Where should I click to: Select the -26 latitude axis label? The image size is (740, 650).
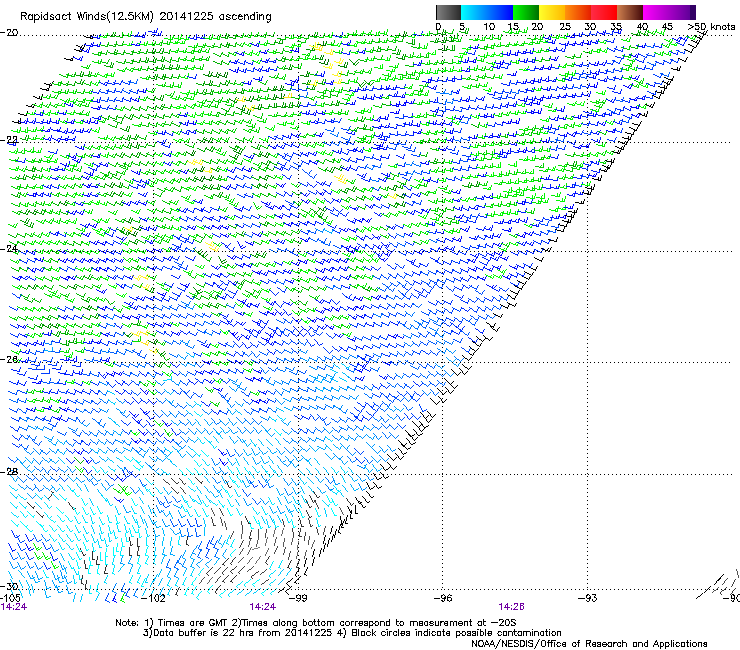pyautogui.click(x=9, y=359)
